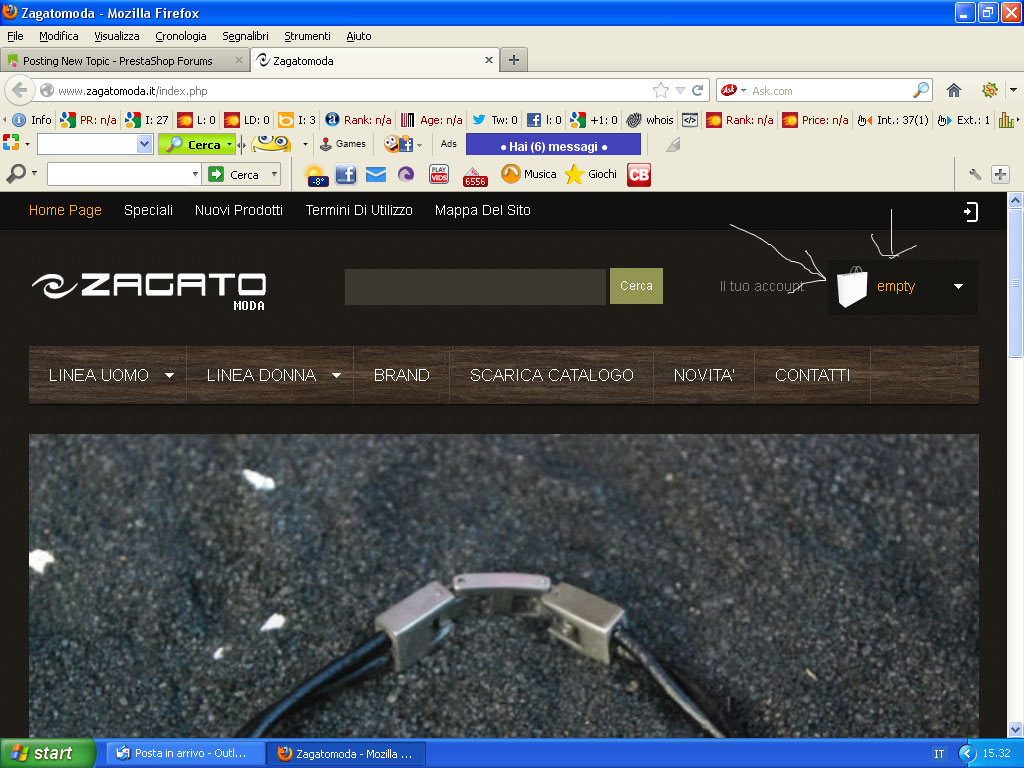This screenshot has height=768, width=1024.
Task: Click the search magnifier in Ask.com box
Action: (x=920, y=90)
